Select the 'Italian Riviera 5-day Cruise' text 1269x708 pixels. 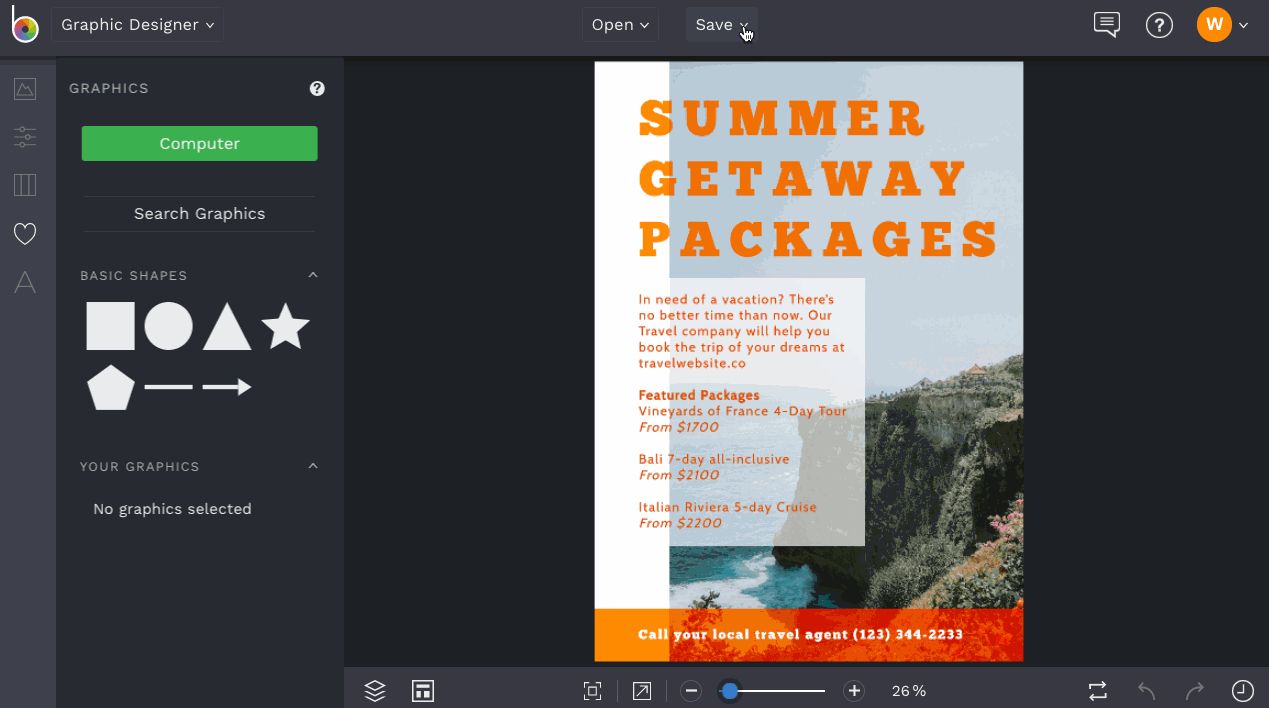click(728, 507)
